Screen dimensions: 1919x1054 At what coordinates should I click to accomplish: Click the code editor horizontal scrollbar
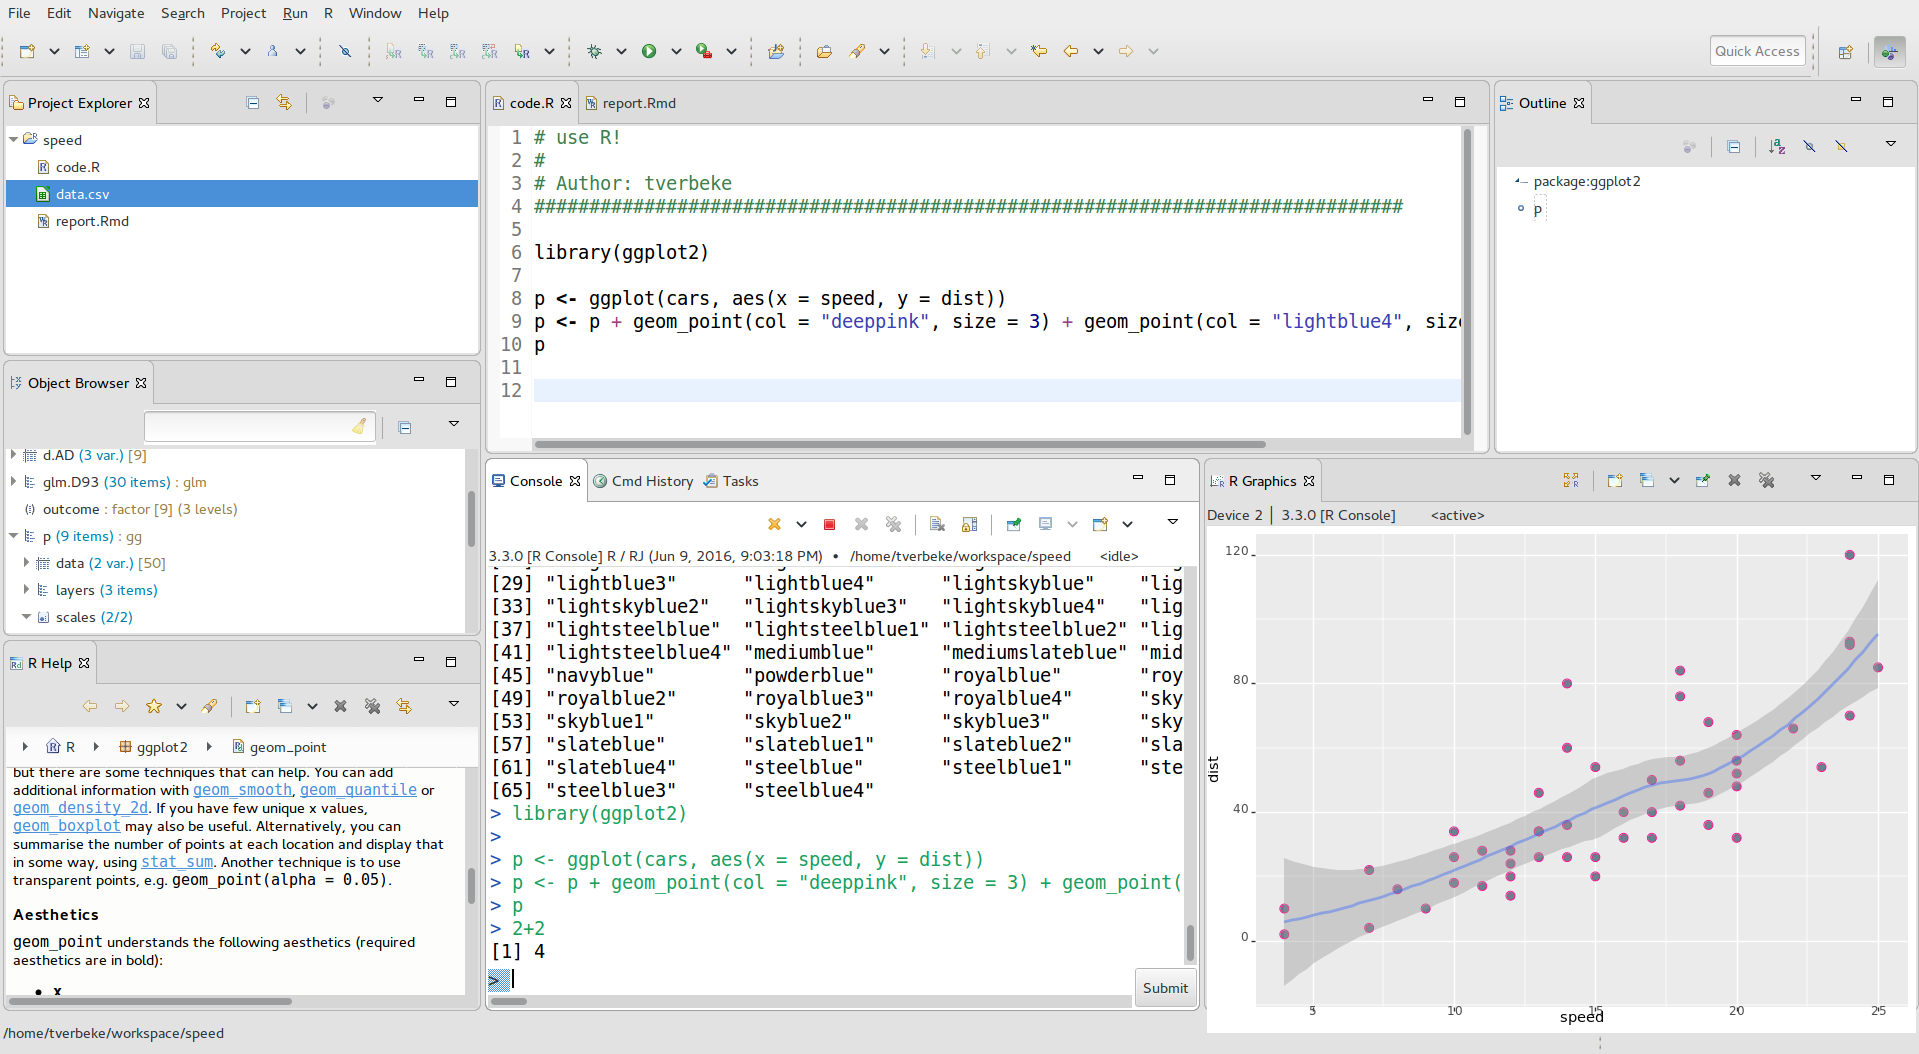point(899,444)
